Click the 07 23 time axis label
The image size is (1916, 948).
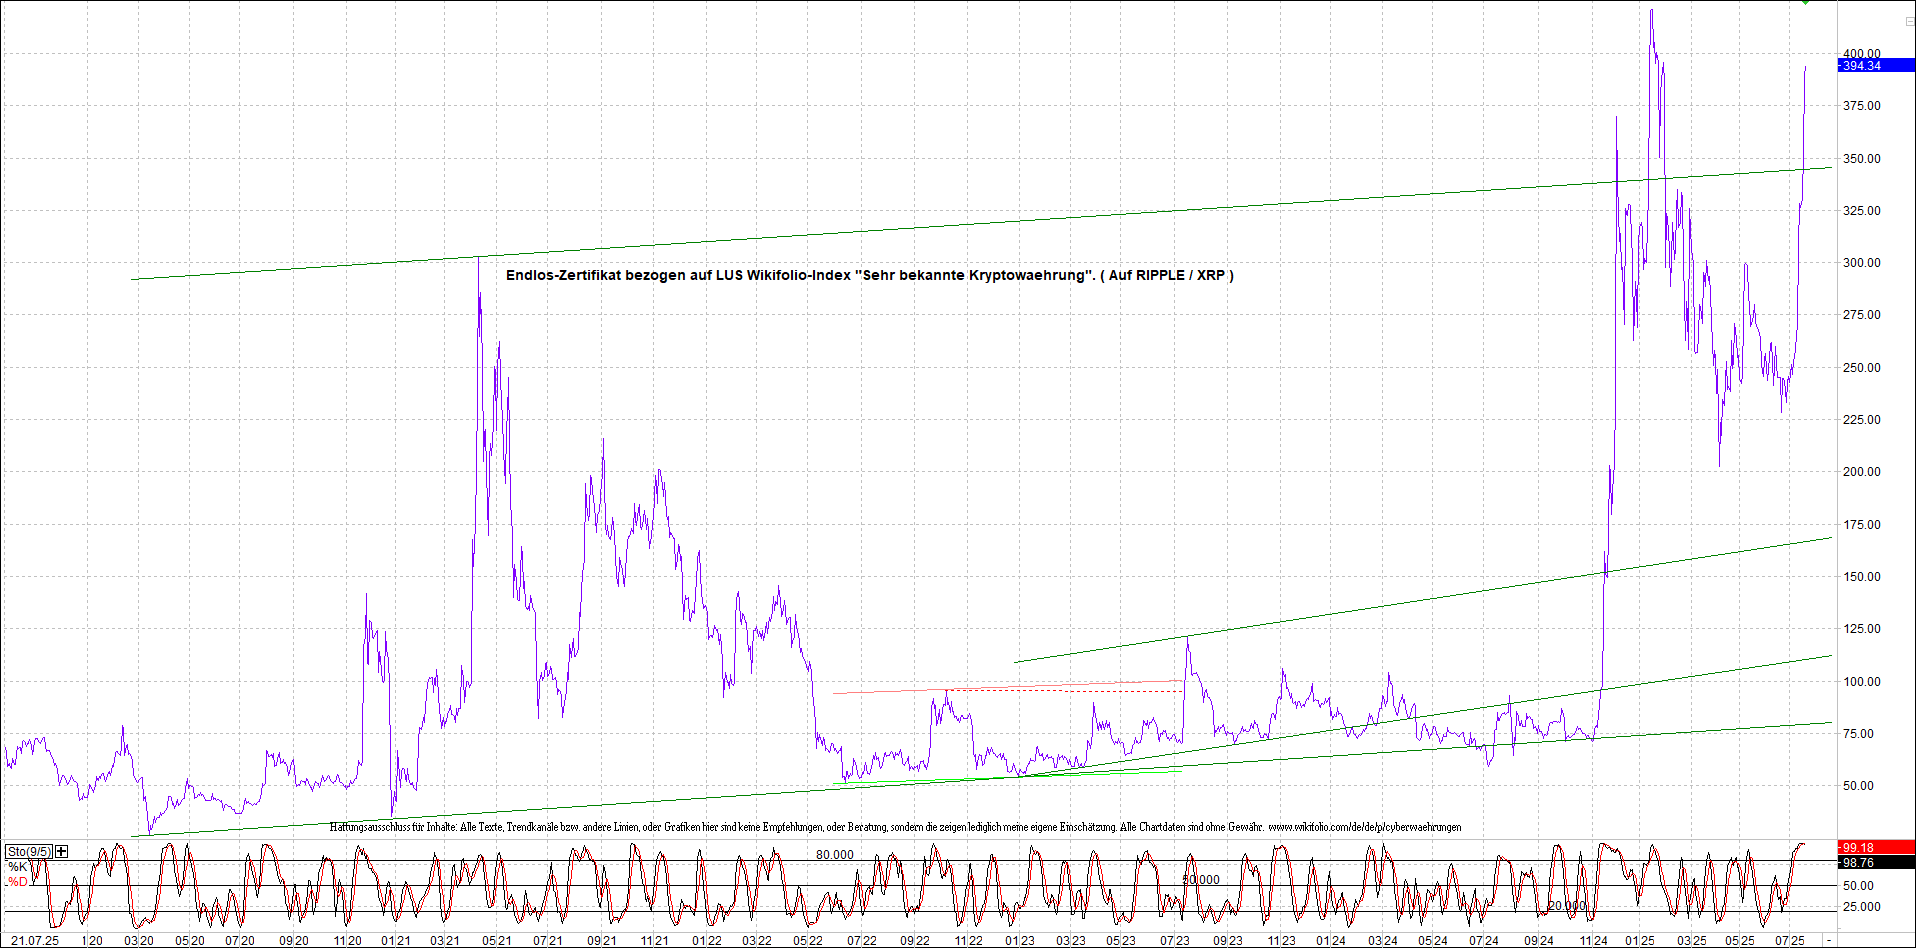point(1175,941)
